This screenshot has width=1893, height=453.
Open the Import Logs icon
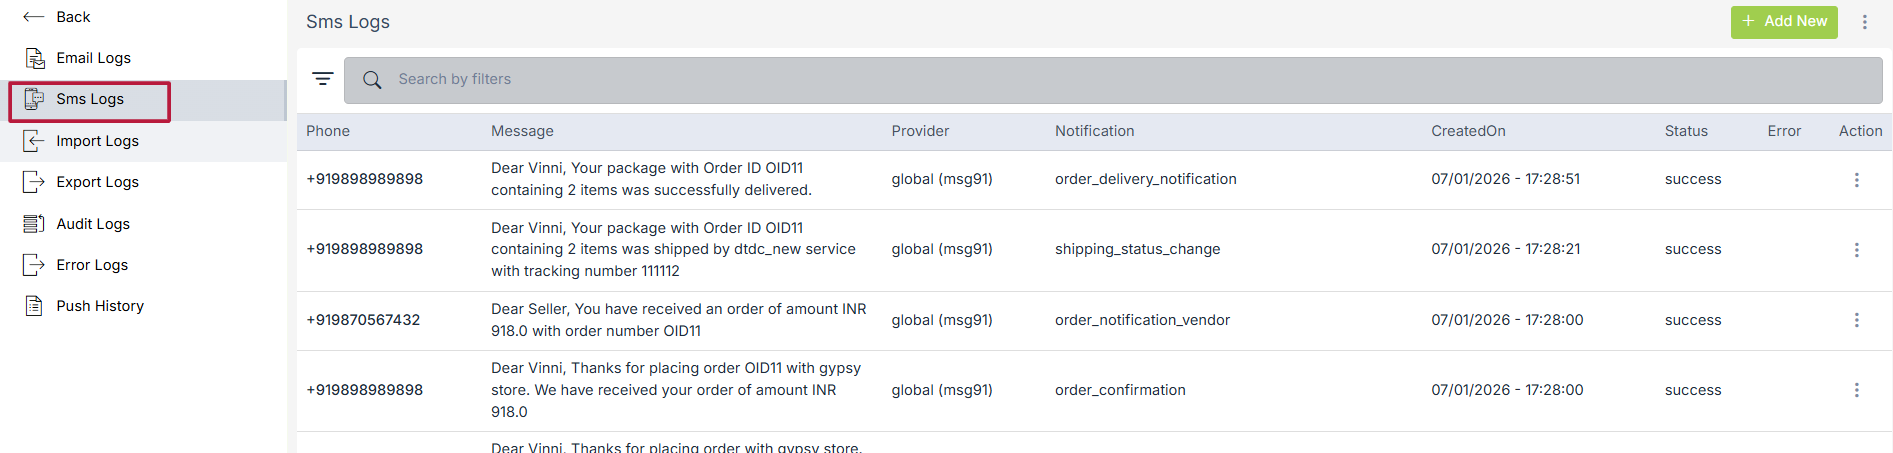34,141
